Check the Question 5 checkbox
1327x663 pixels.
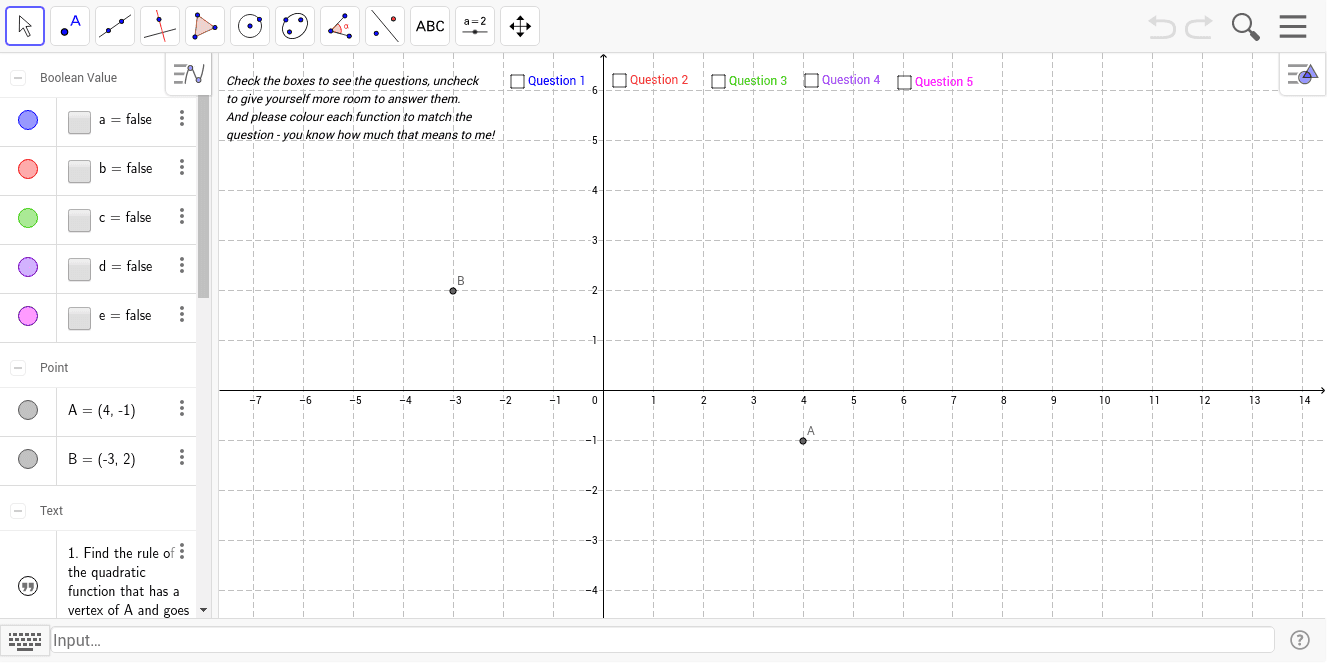pos(904,82)
